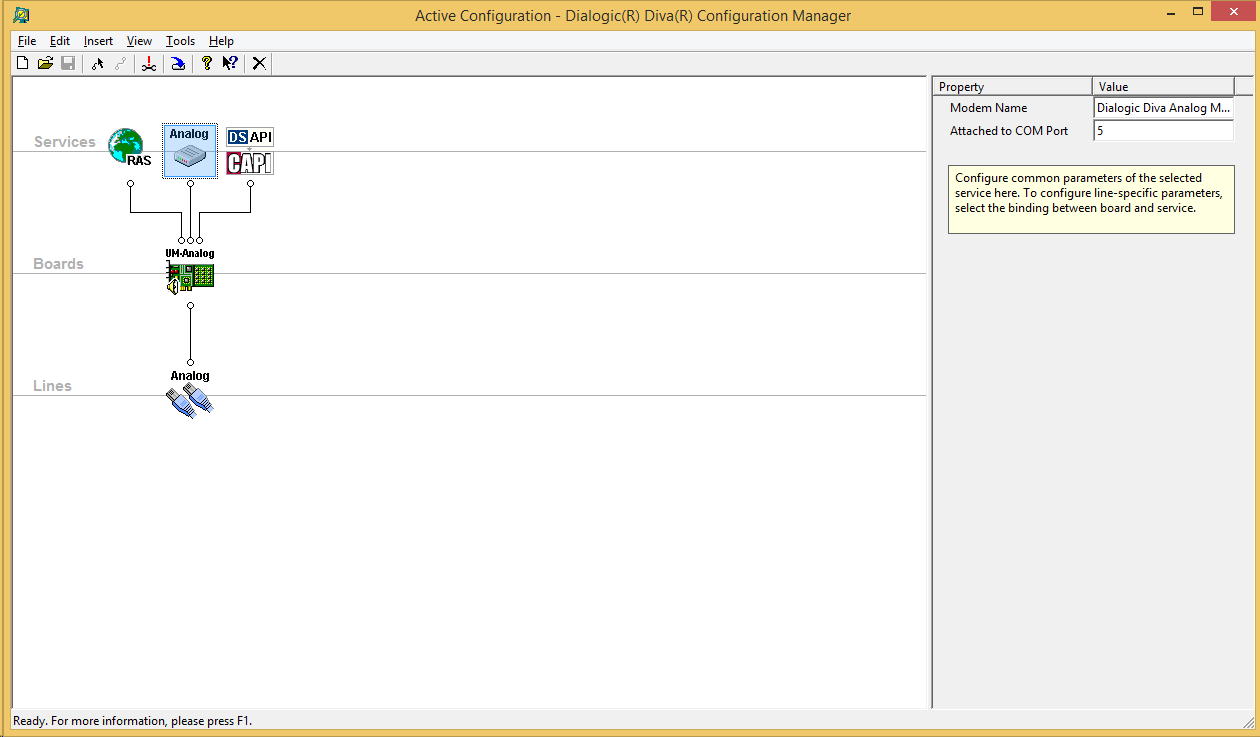Click the Value column header
Image resolution: width=1260 pixels, height=737 pixels.
click(x=1163, y=87)
